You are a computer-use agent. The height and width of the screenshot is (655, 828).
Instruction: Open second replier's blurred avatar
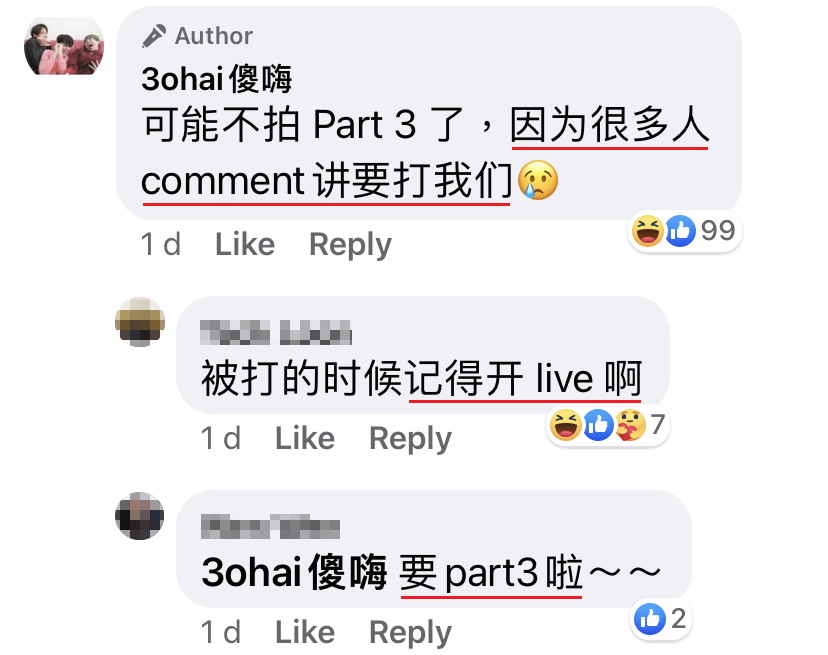(139, 516)
